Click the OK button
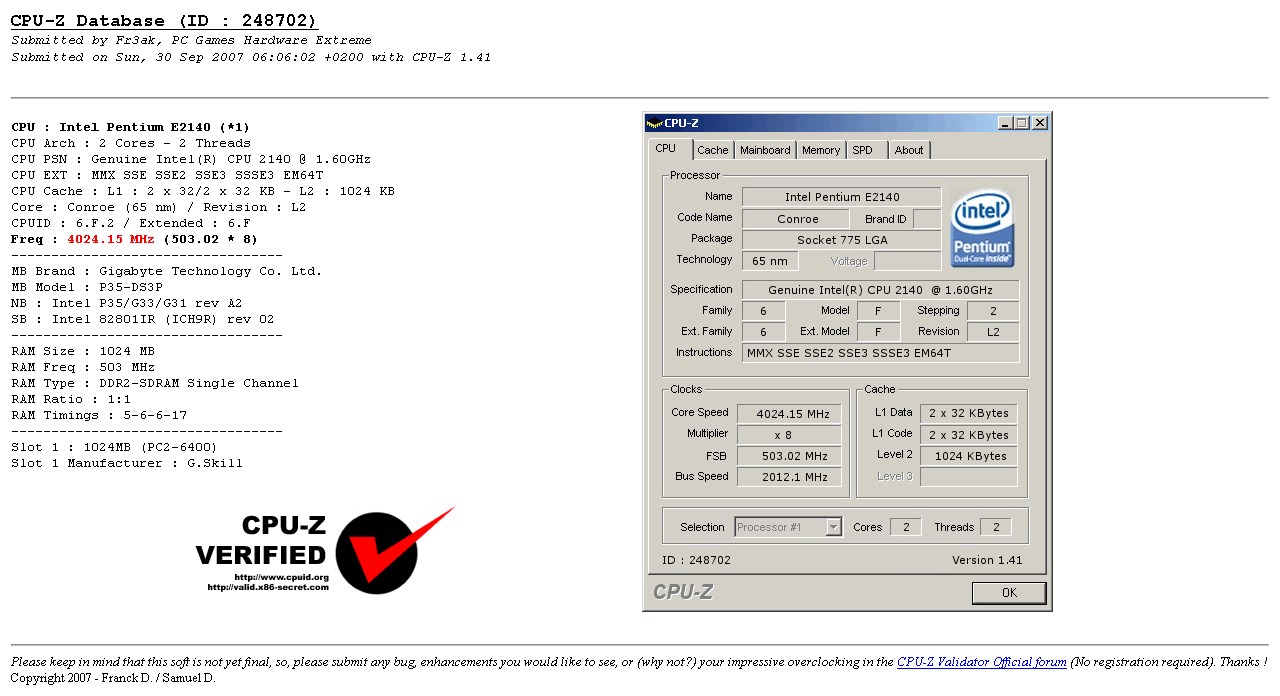This screenshot has height=696, width=1280. coord(1009,593)
